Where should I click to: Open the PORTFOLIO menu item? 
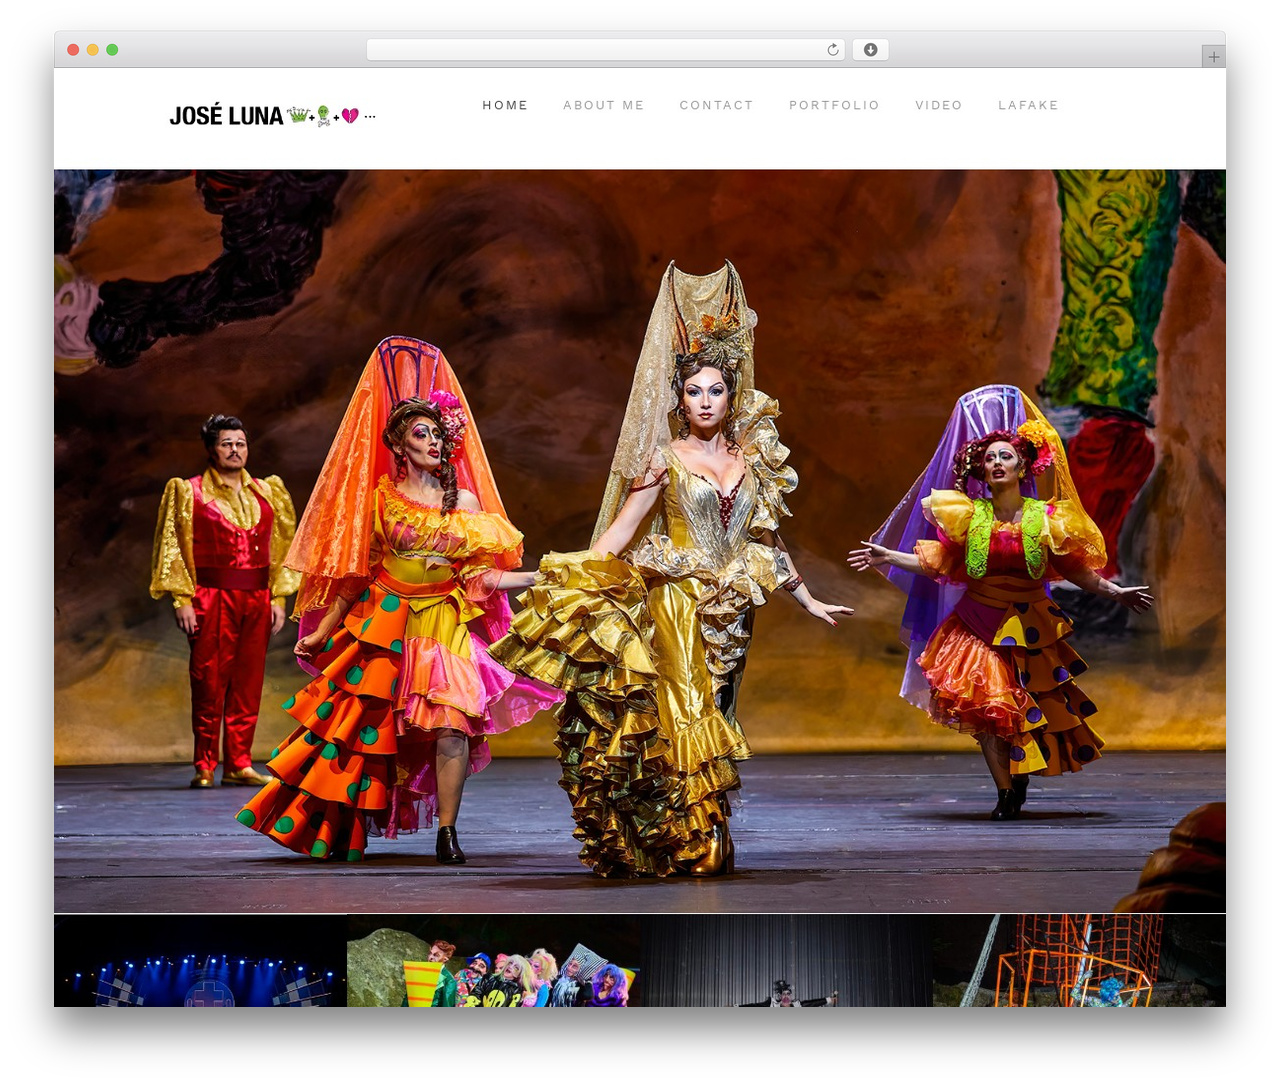point(834,105)
